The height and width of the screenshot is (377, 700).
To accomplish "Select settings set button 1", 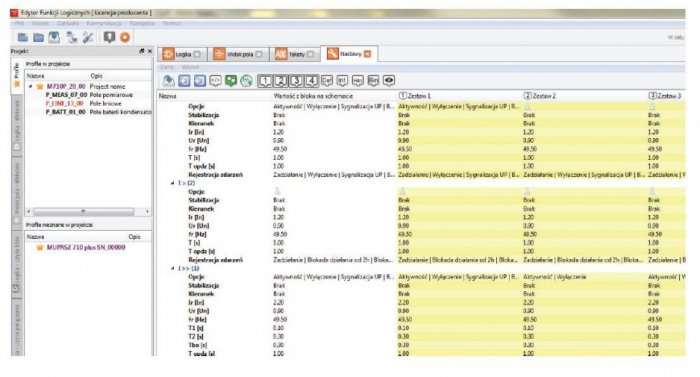I will (x=265, y=81).
